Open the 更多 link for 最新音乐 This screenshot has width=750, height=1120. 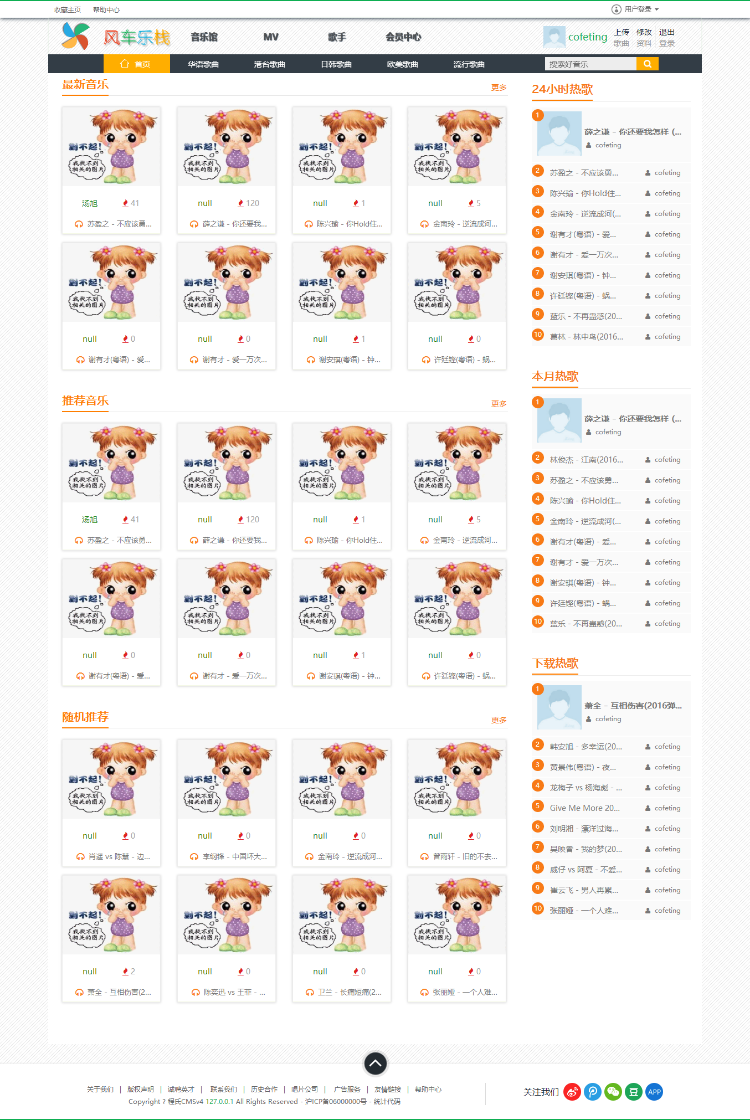(499, 87)
